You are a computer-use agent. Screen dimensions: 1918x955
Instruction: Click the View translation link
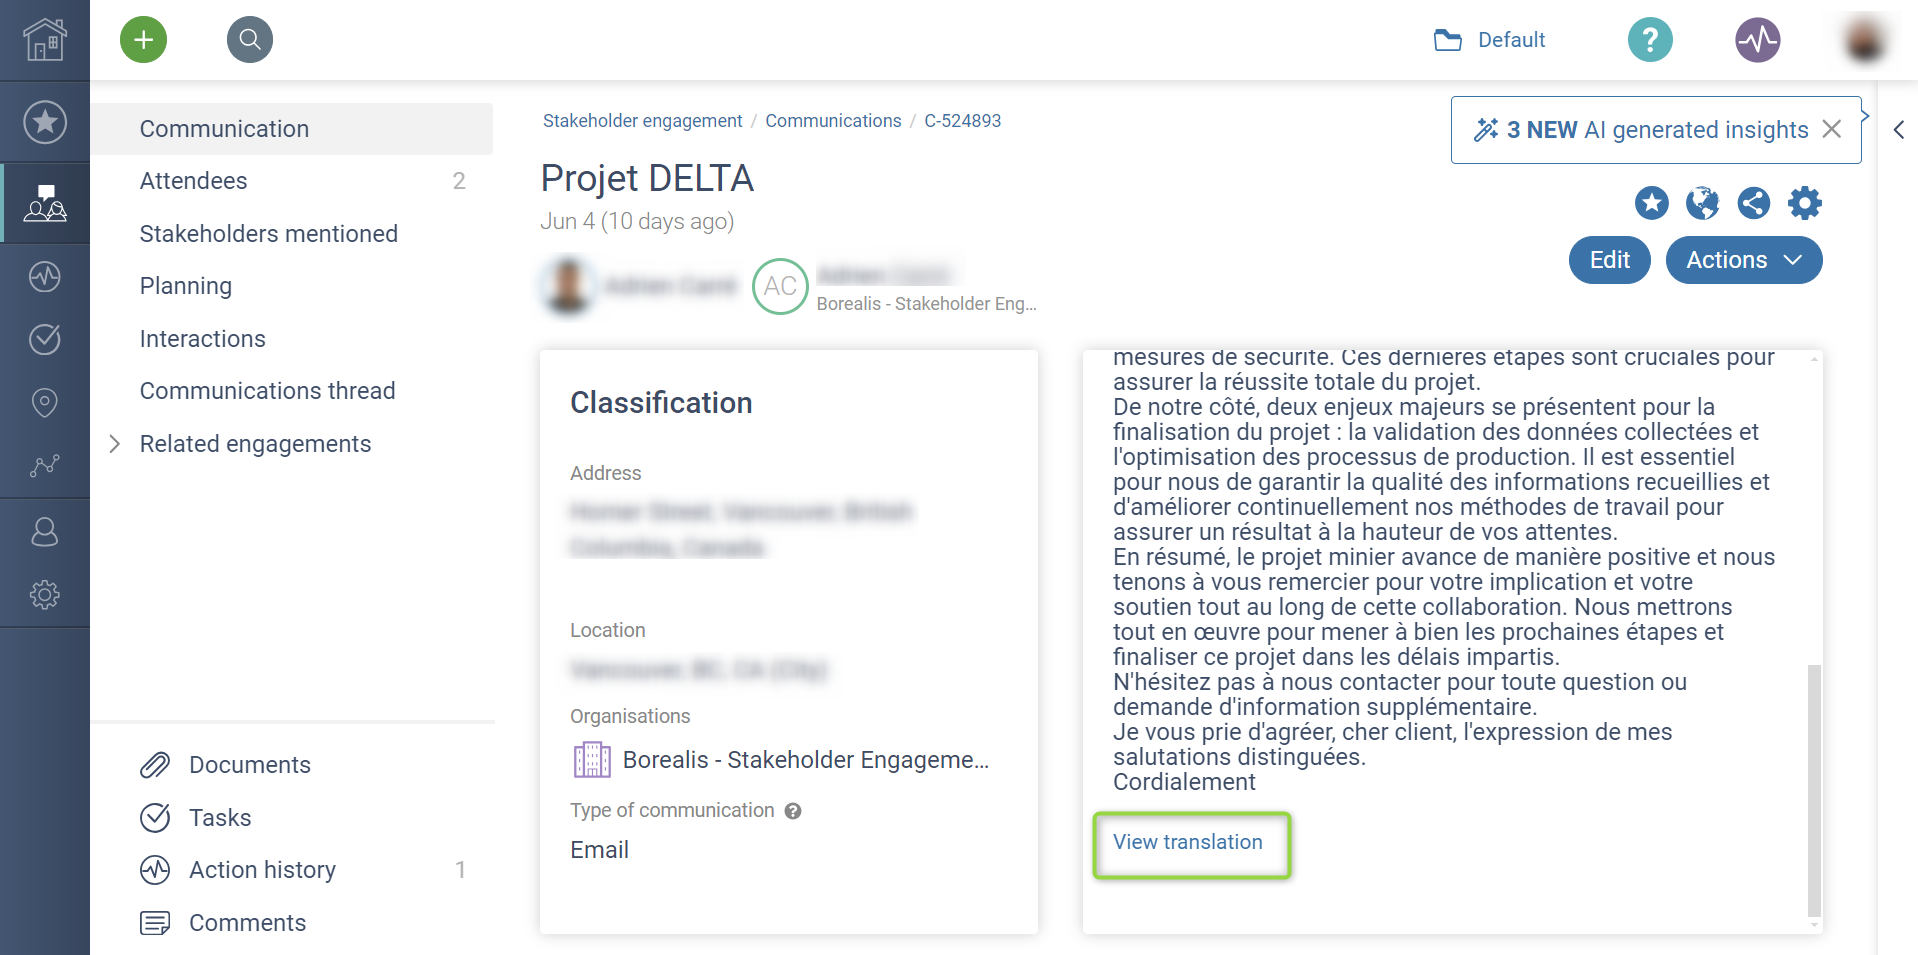point(1188,842)
